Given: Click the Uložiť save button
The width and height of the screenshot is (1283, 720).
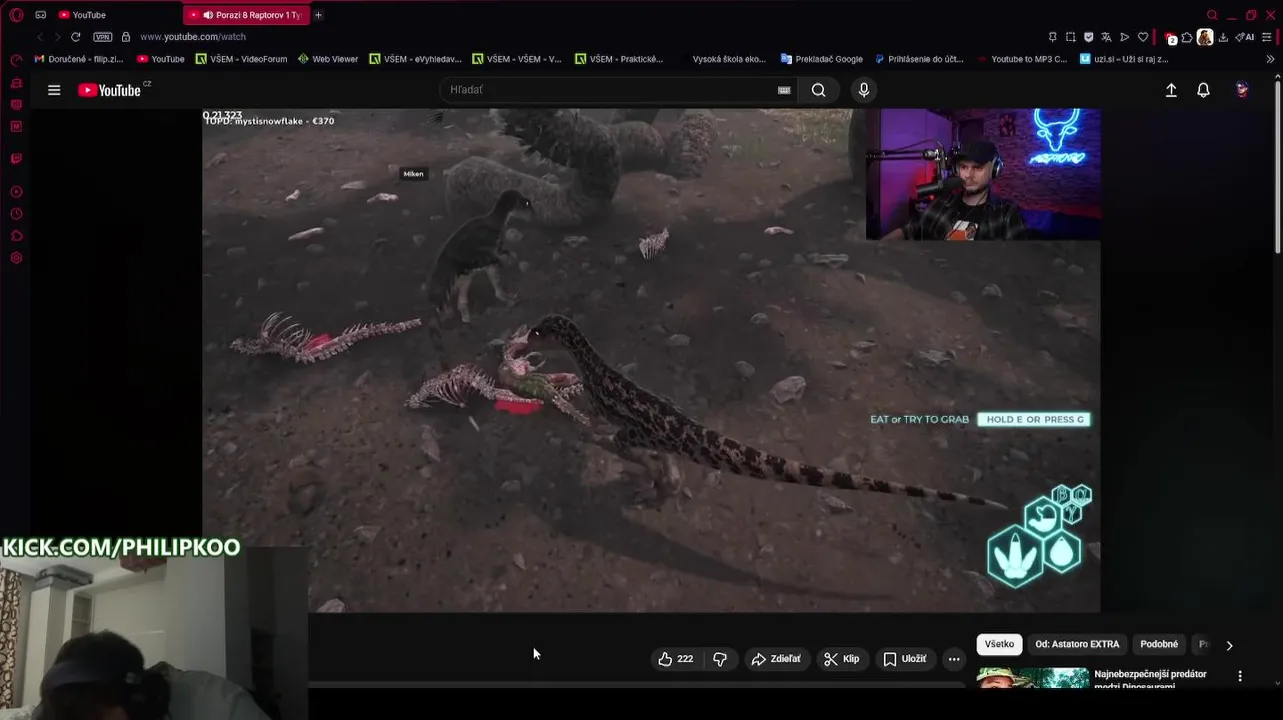Looking at the screenshot, I should click(905, 659).
